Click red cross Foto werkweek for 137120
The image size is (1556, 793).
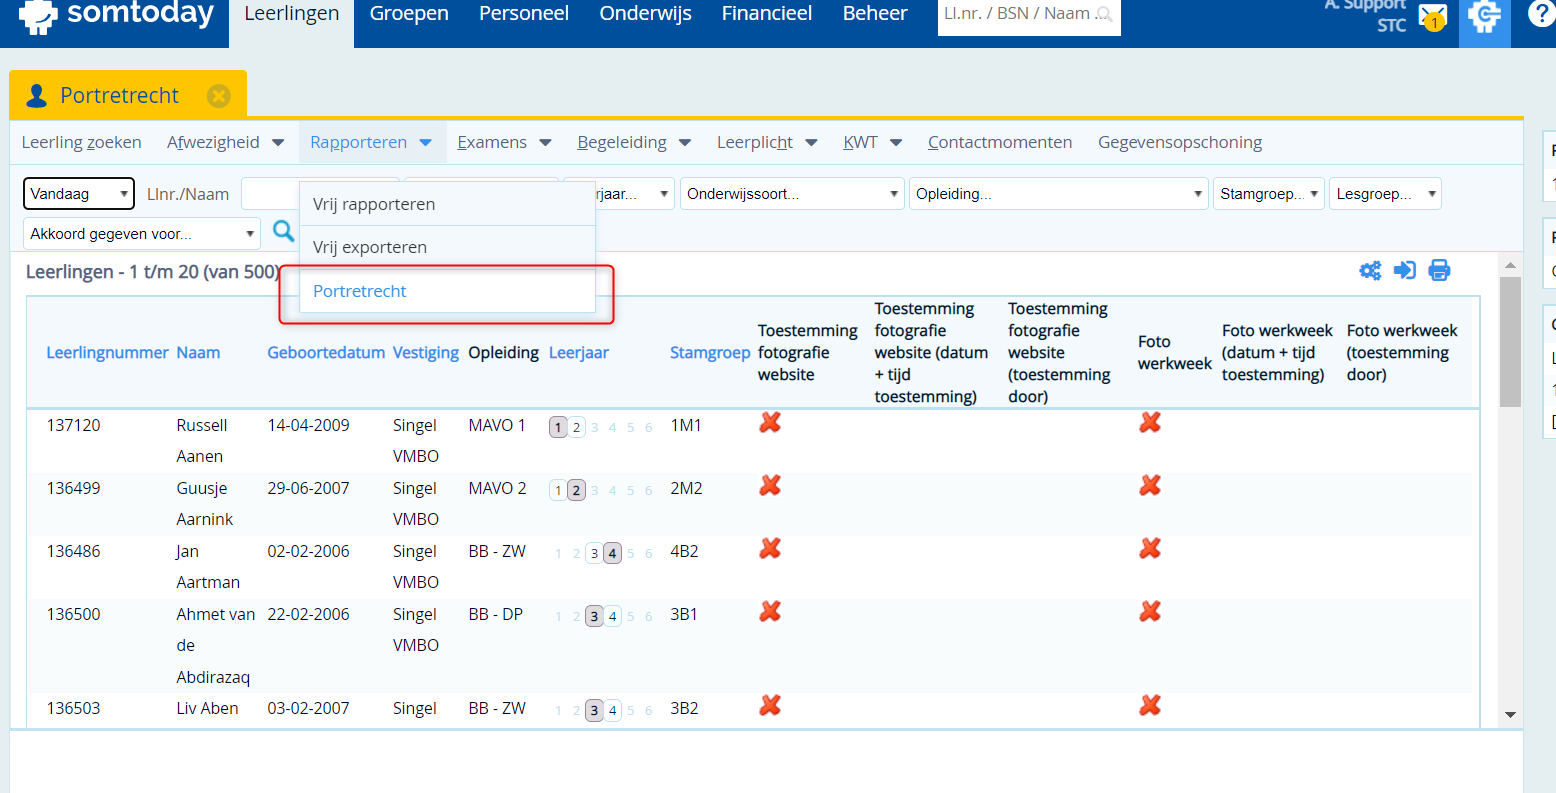tap(1150, 423)
